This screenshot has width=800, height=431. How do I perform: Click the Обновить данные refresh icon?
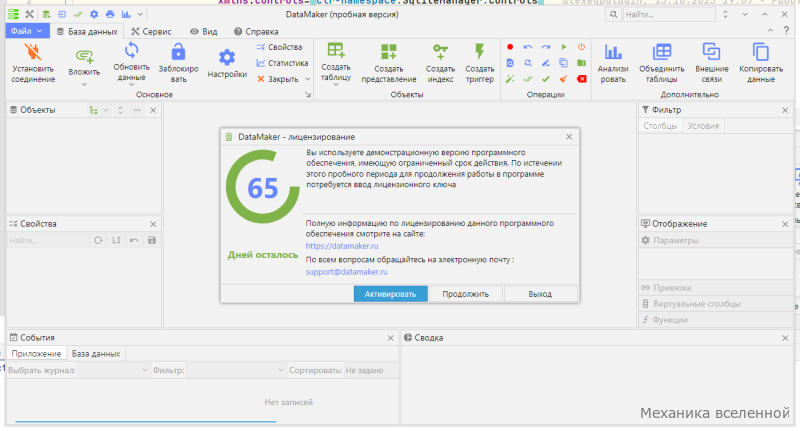(132, 50)
